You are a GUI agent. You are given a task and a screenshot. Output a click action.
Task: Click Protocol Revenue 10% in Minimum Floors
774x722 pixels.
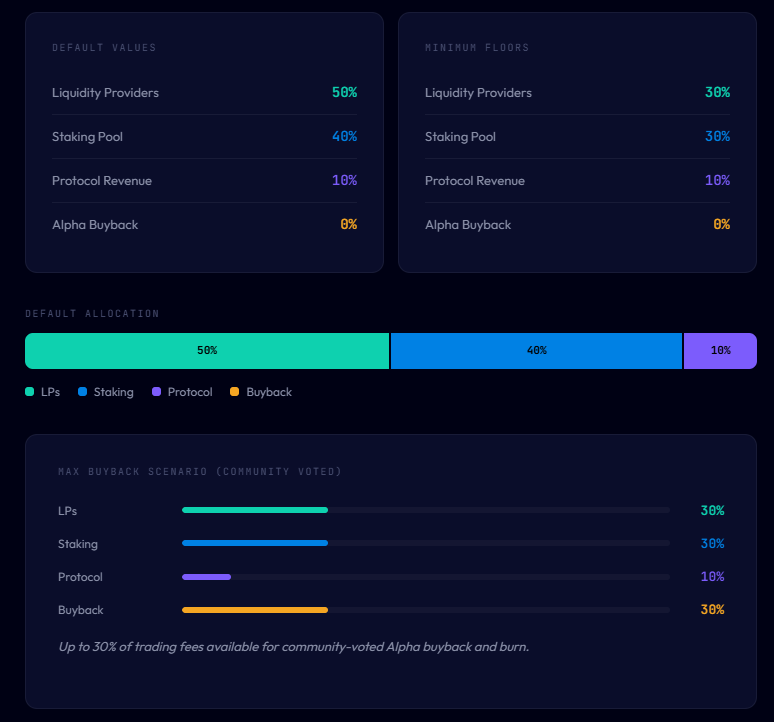tap(717, 181)
